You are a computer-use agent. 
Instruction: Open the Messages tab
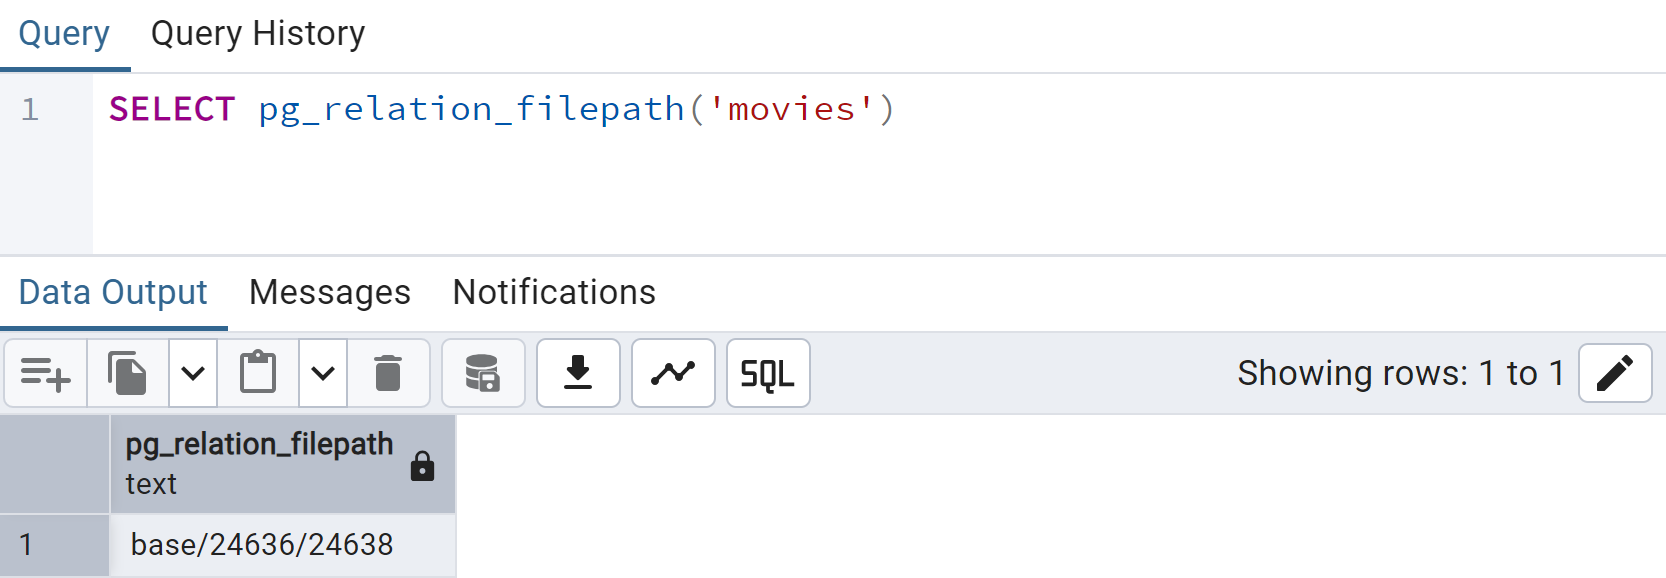330,292
